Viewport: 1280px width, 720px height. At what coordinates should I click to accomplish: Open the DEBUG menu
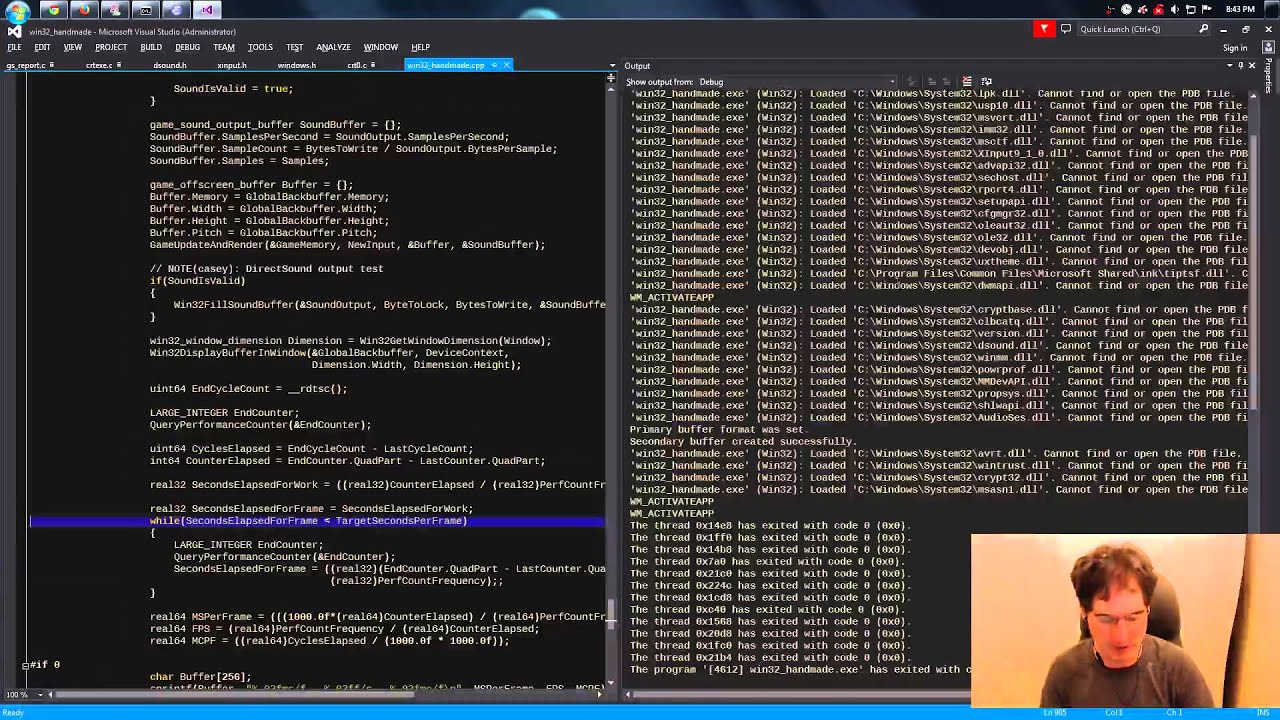187,47
